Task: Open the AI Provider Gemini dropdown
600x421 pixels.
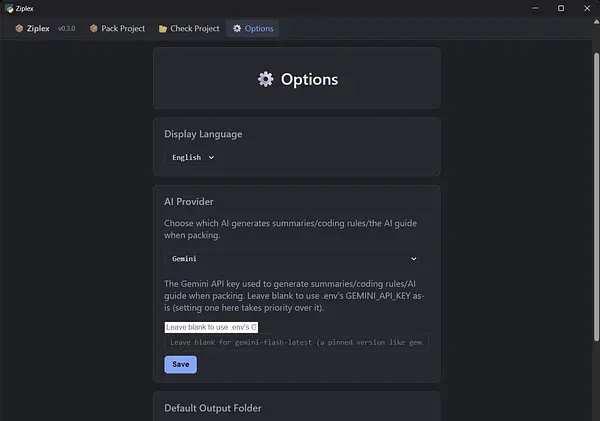Action: [x=292, y=259]
